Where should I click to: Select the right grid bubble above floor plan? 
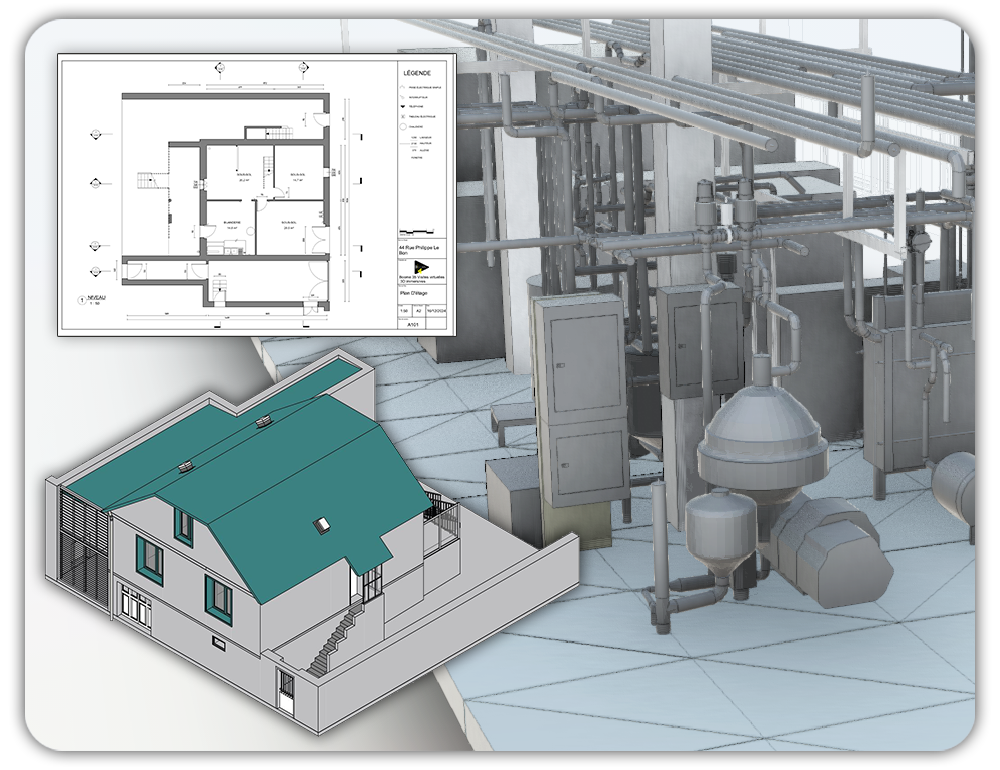click(301, 67)
